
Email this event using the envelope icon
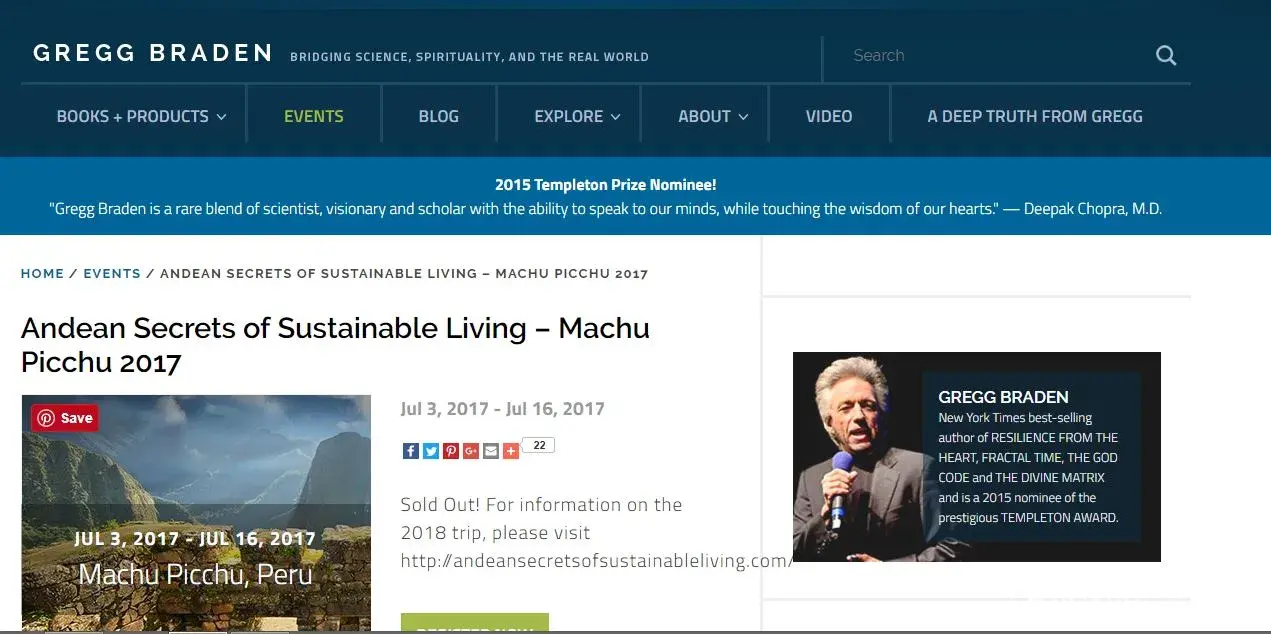click(x=490, y=451)
